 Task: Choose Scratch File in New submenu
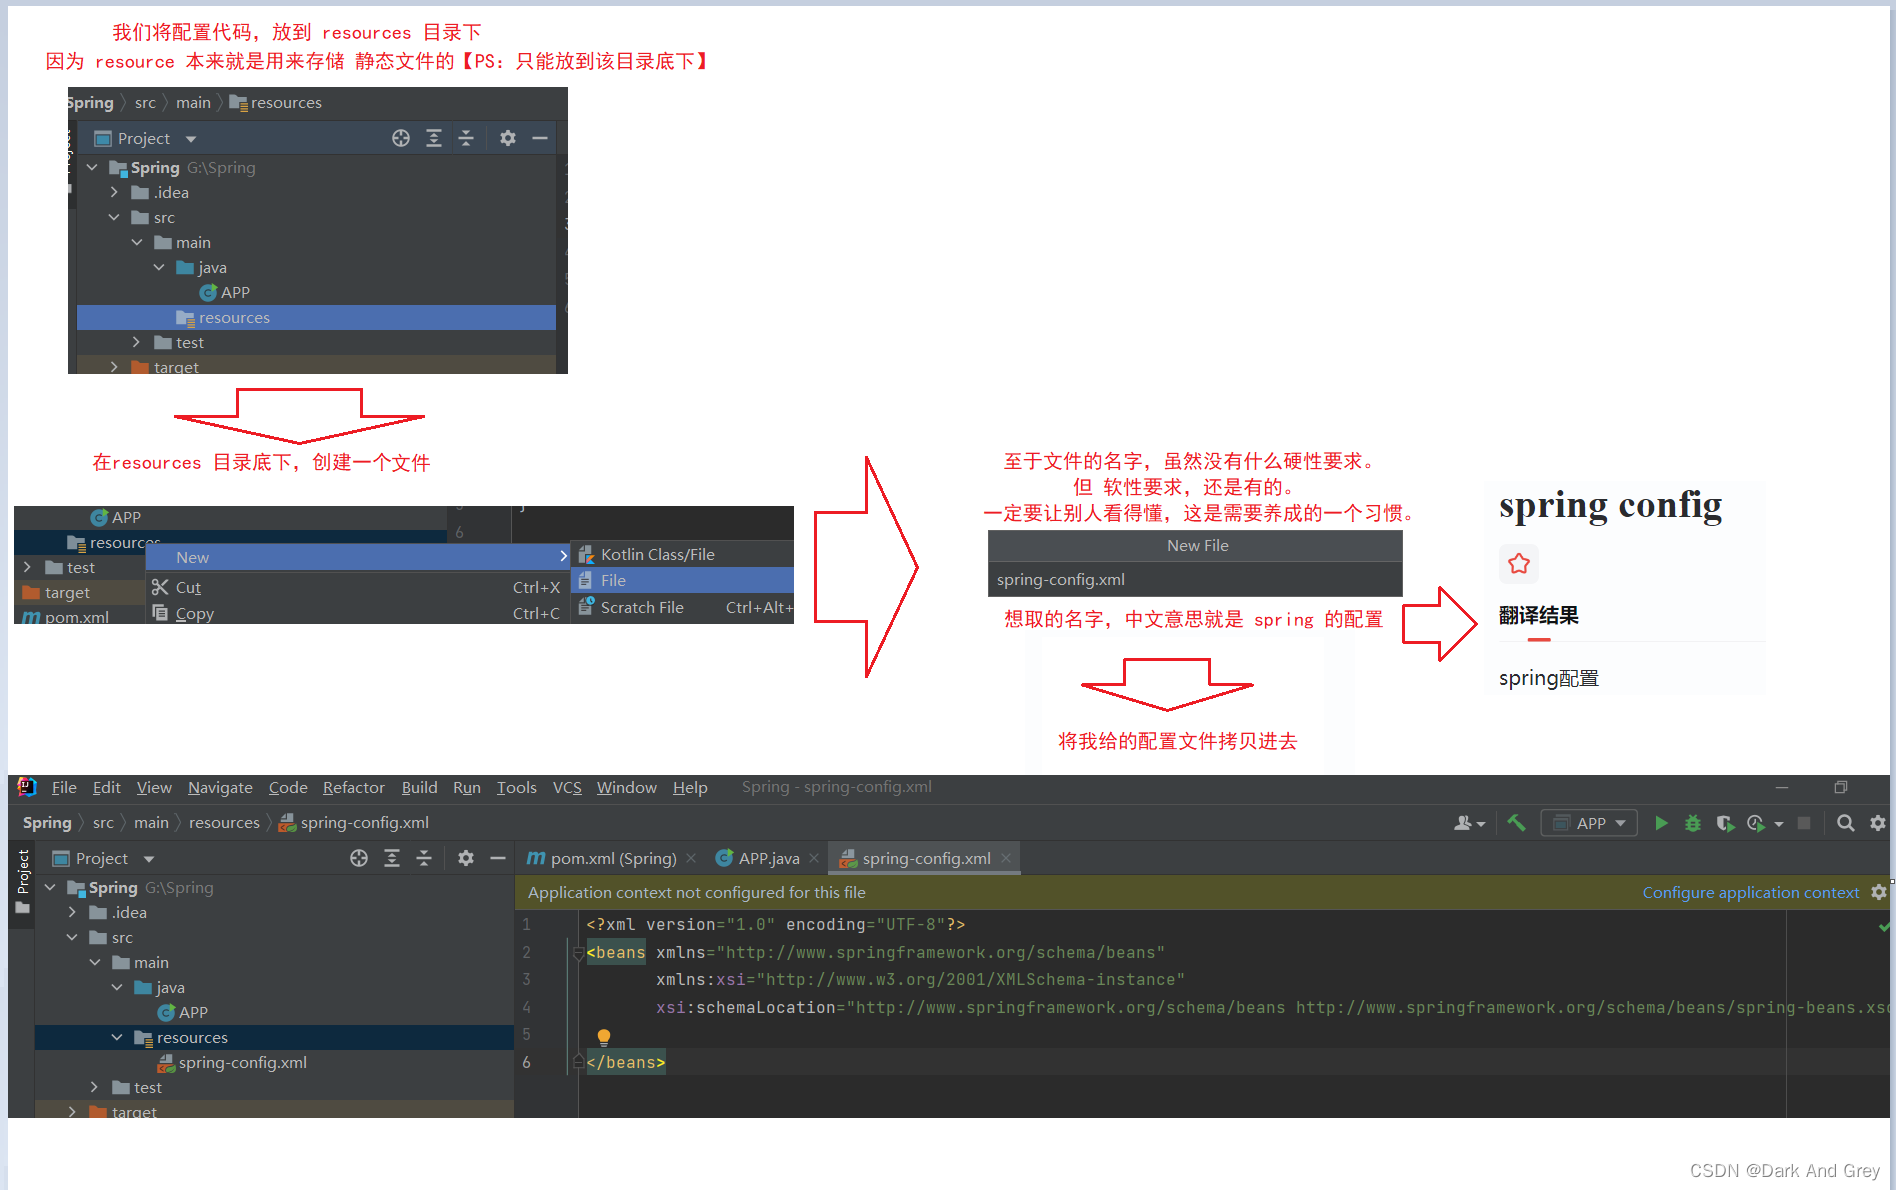click(683, 607)
